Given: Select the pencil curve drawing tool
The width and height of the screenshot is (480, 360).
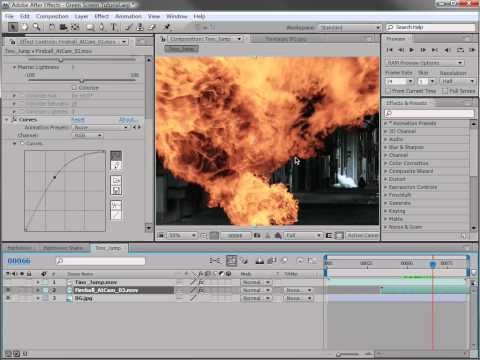Looking at the screenshot, I should [x=116, y=165].
